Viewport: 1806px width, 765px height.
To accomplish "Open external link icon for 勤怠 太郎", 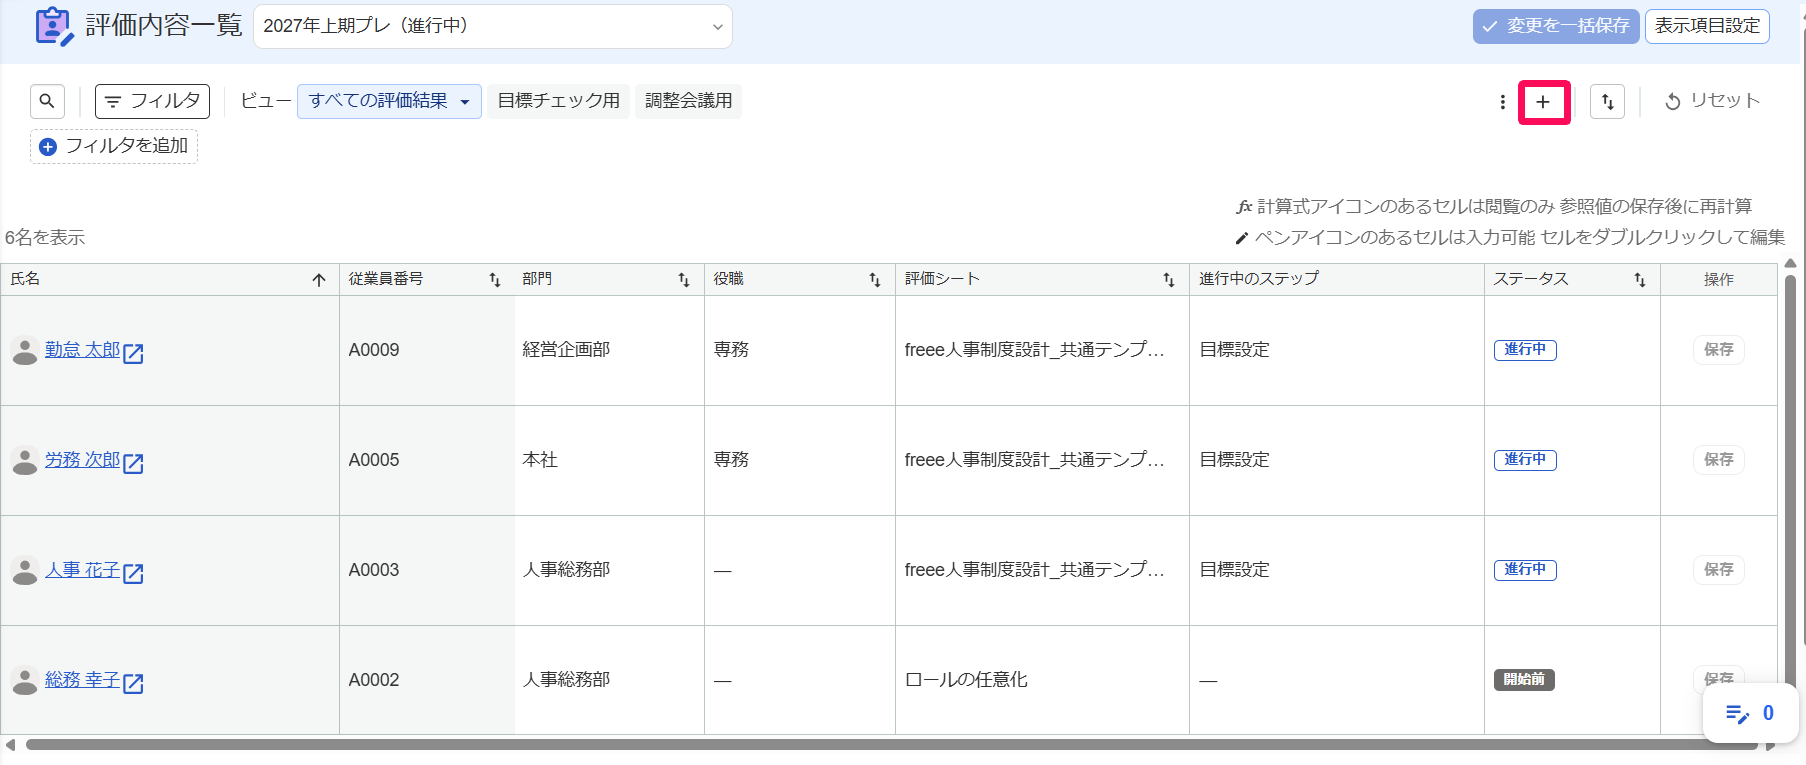I will tap(133, 353).
